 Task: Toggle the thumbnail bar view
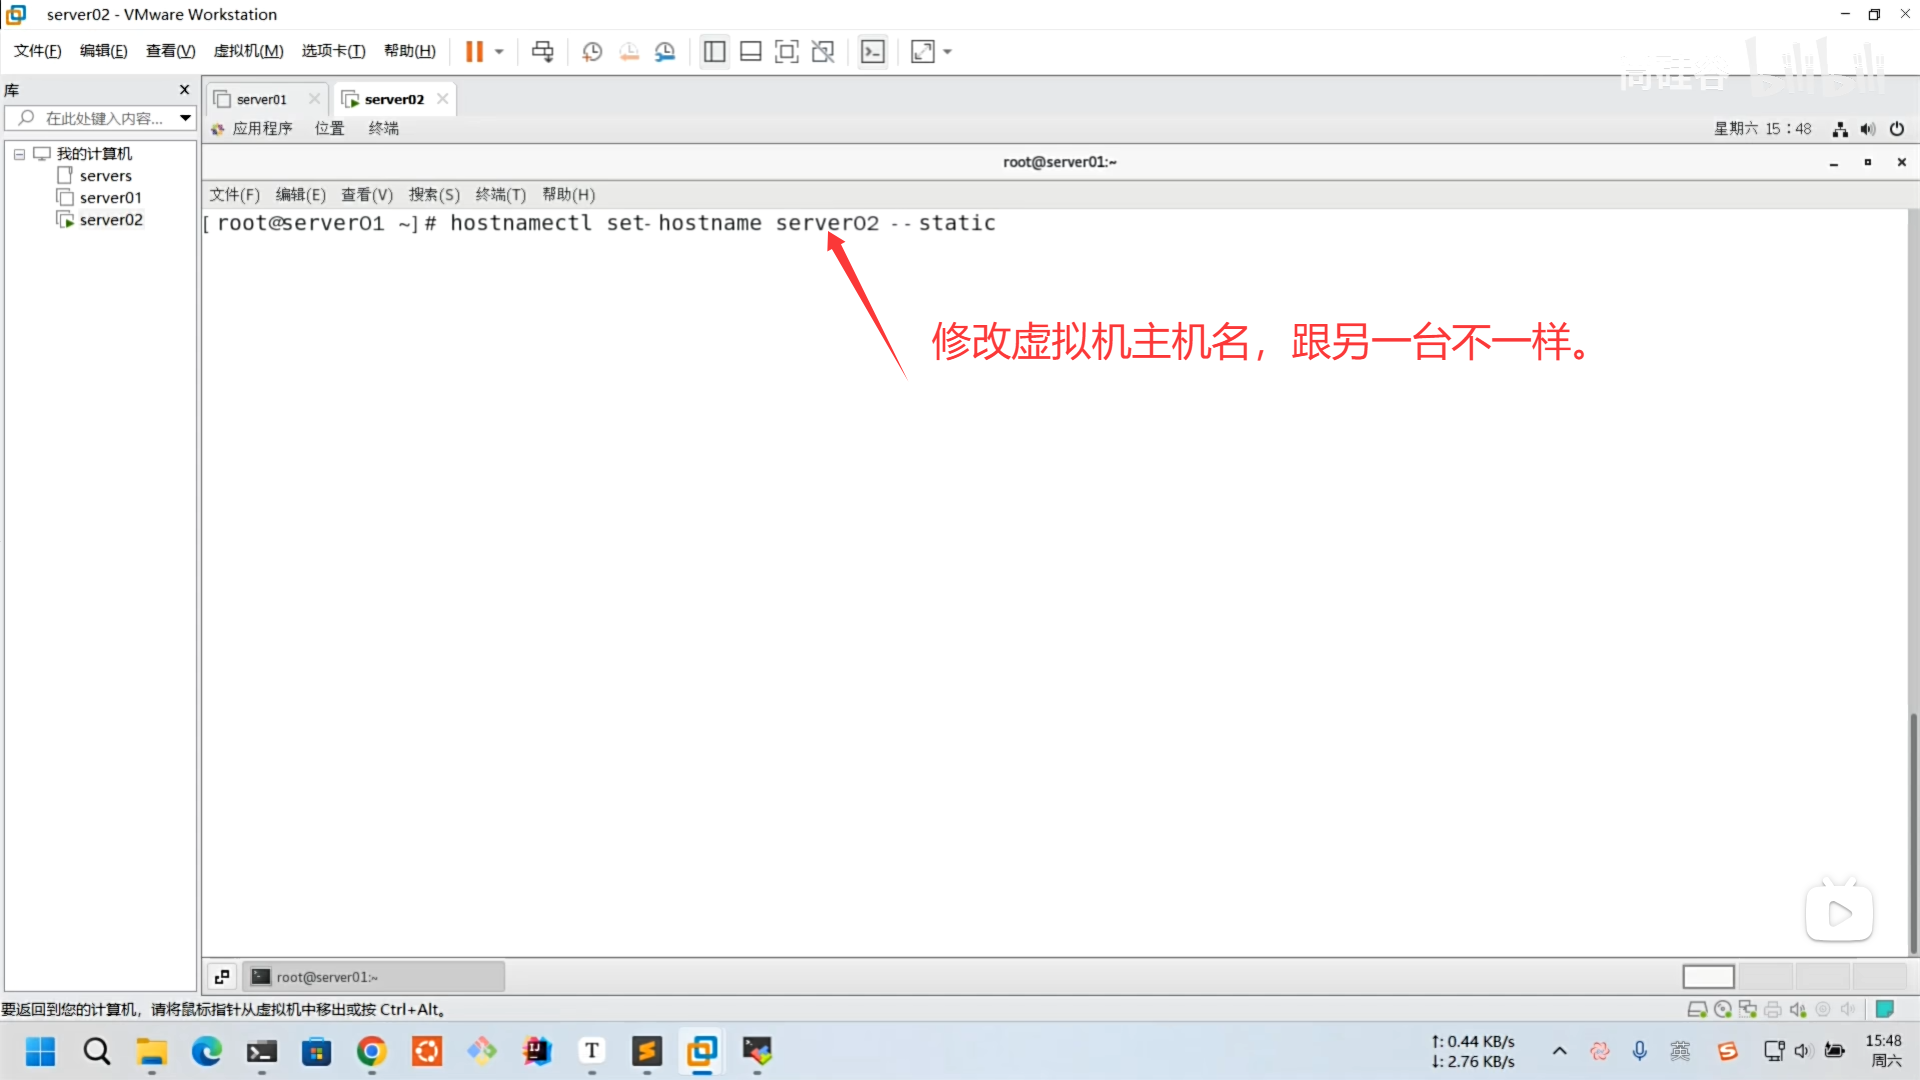[x=750, y=51]
